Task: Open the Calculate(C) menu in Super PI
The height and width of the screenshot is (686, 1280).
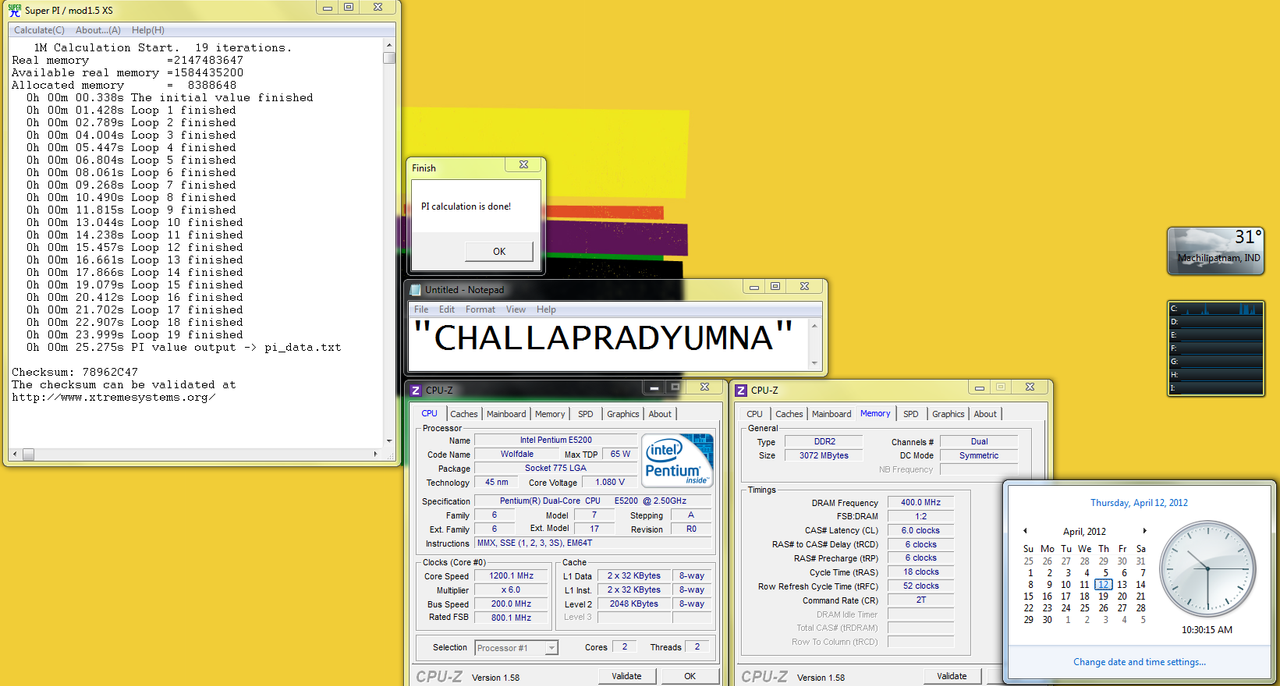Action: tap(39, 30)
